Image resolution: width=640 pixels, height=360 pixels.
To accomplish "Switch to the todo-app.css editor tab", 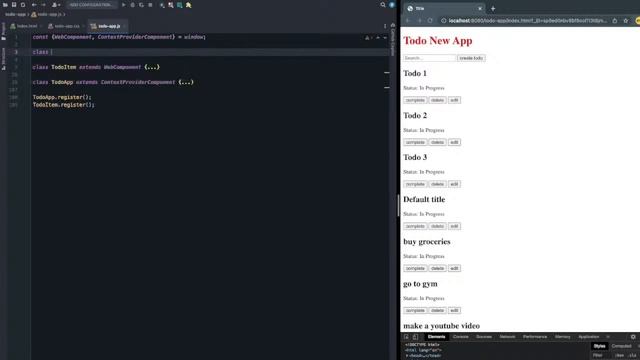I will click(67, 26).
